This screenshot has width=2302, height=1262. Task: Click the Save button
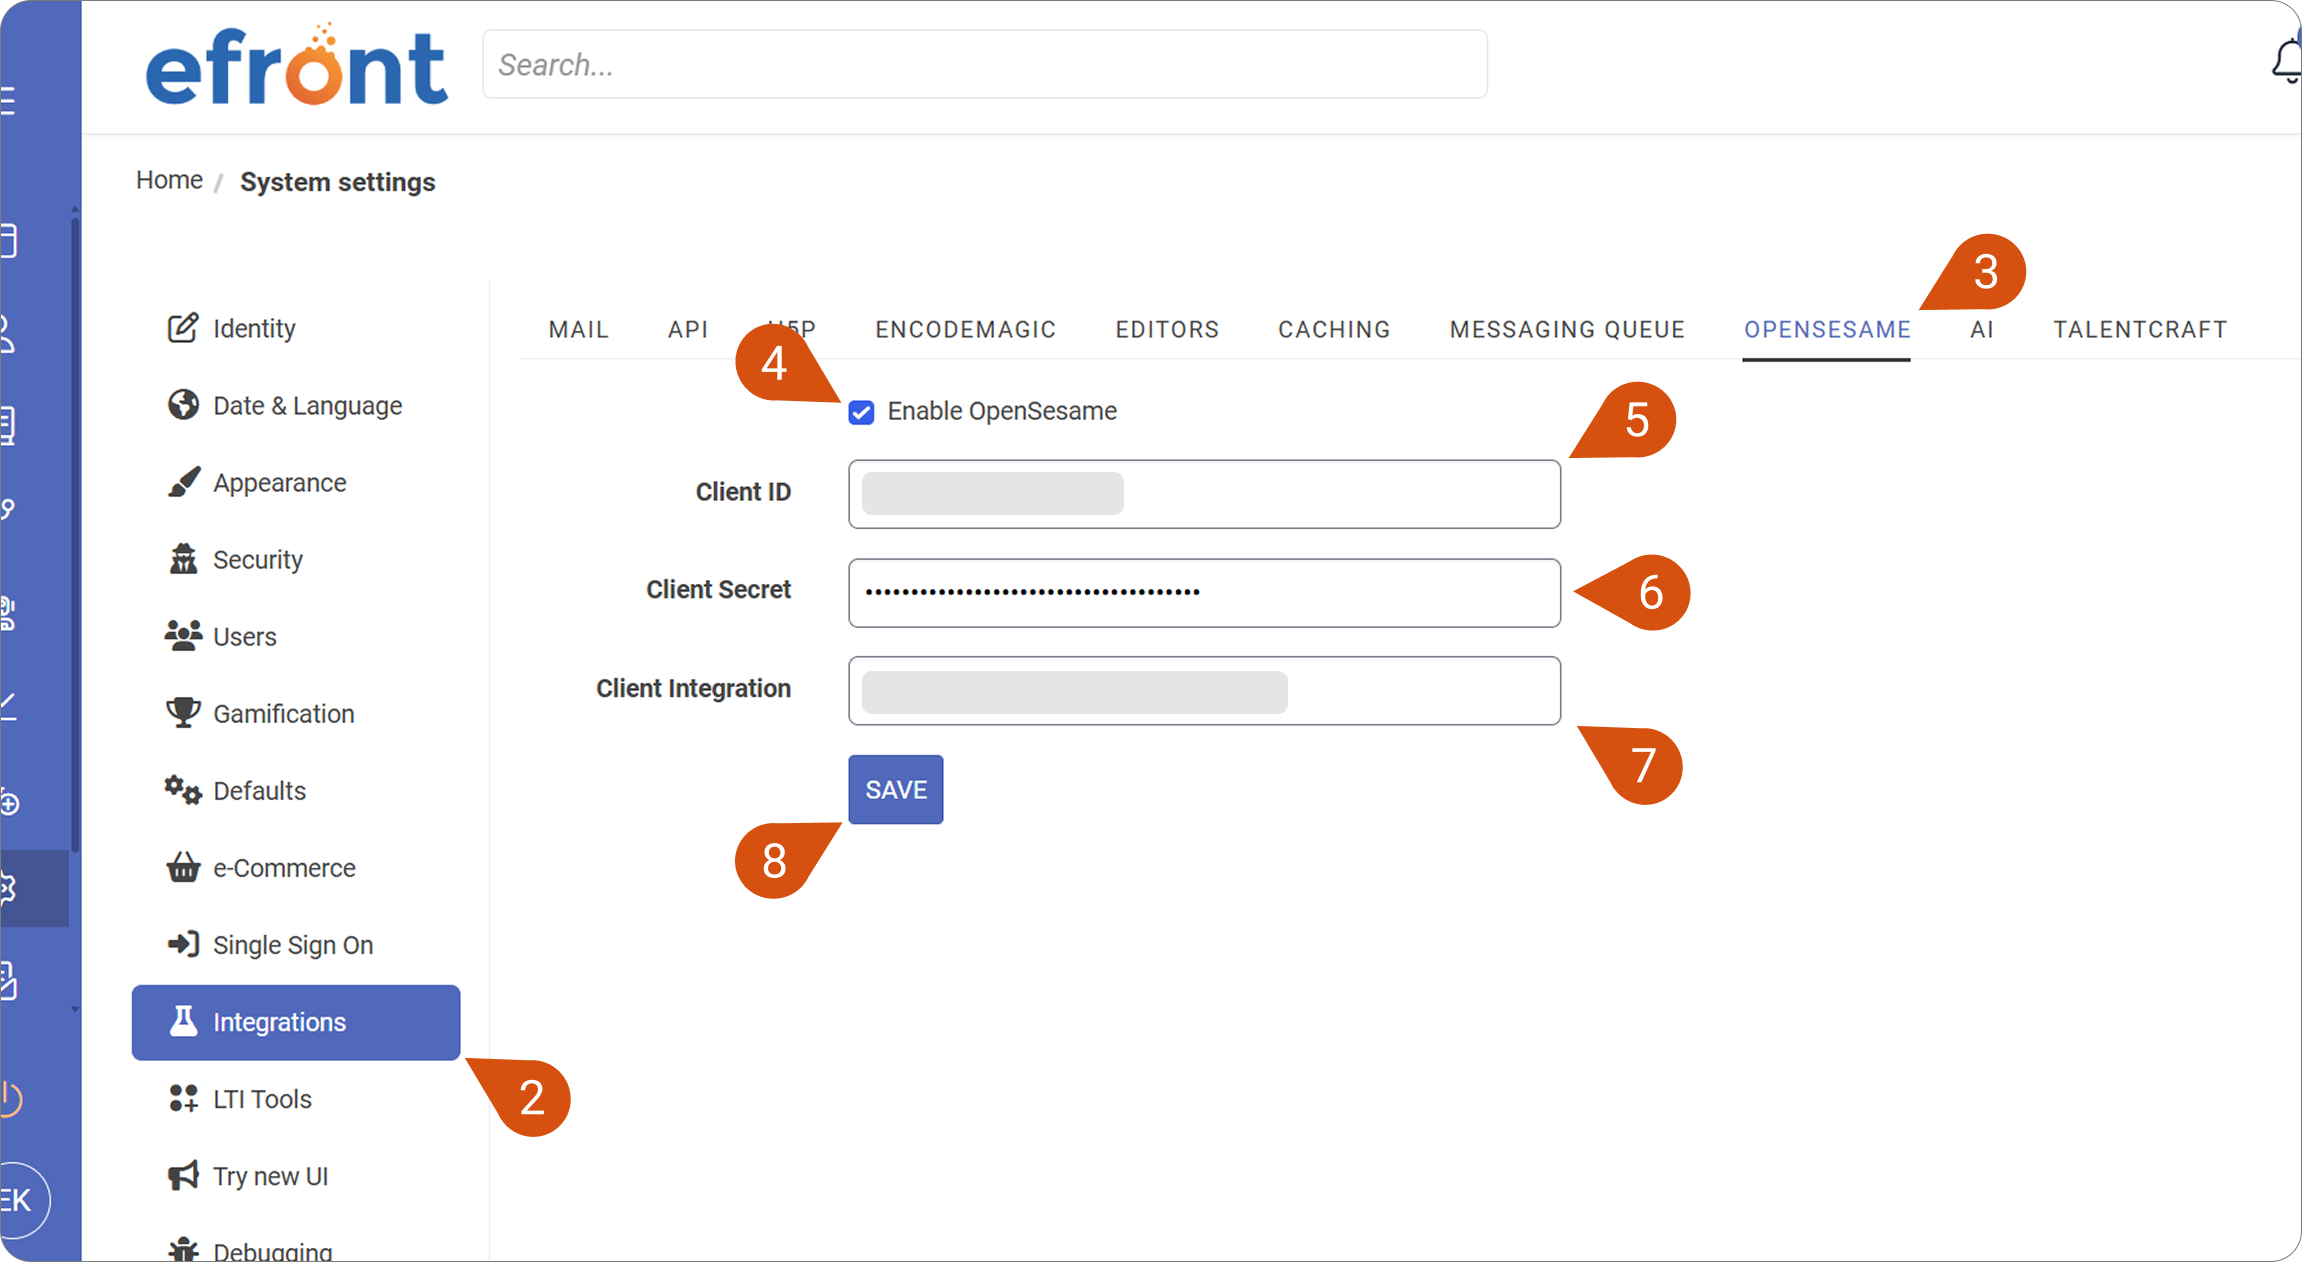click(896, 789)
